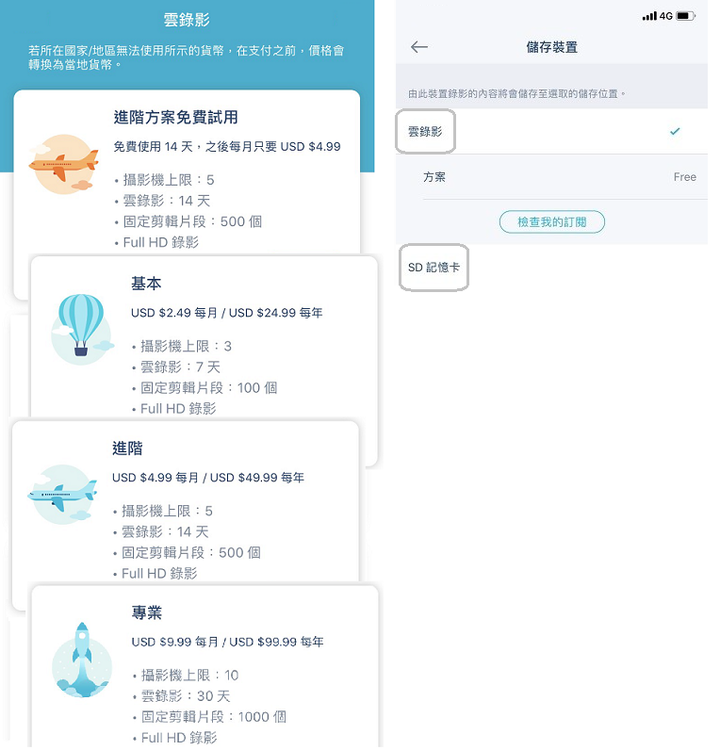
Task: Choose the 進階方案免費試用 card title
Action: click(x=176, y=117)
